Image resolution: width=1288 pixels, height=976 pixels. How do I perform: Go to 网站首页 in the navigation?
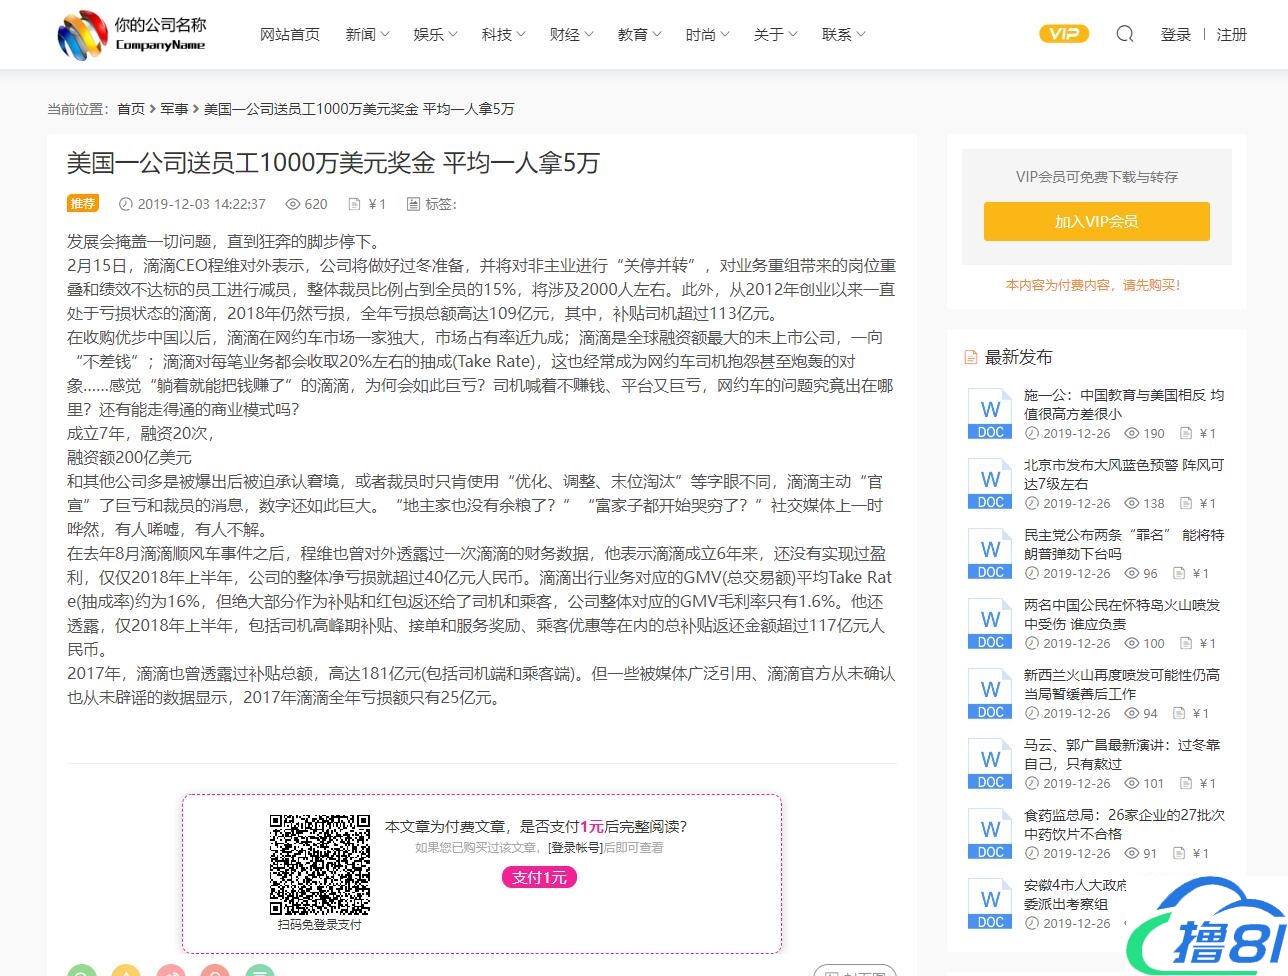[290, 35]
